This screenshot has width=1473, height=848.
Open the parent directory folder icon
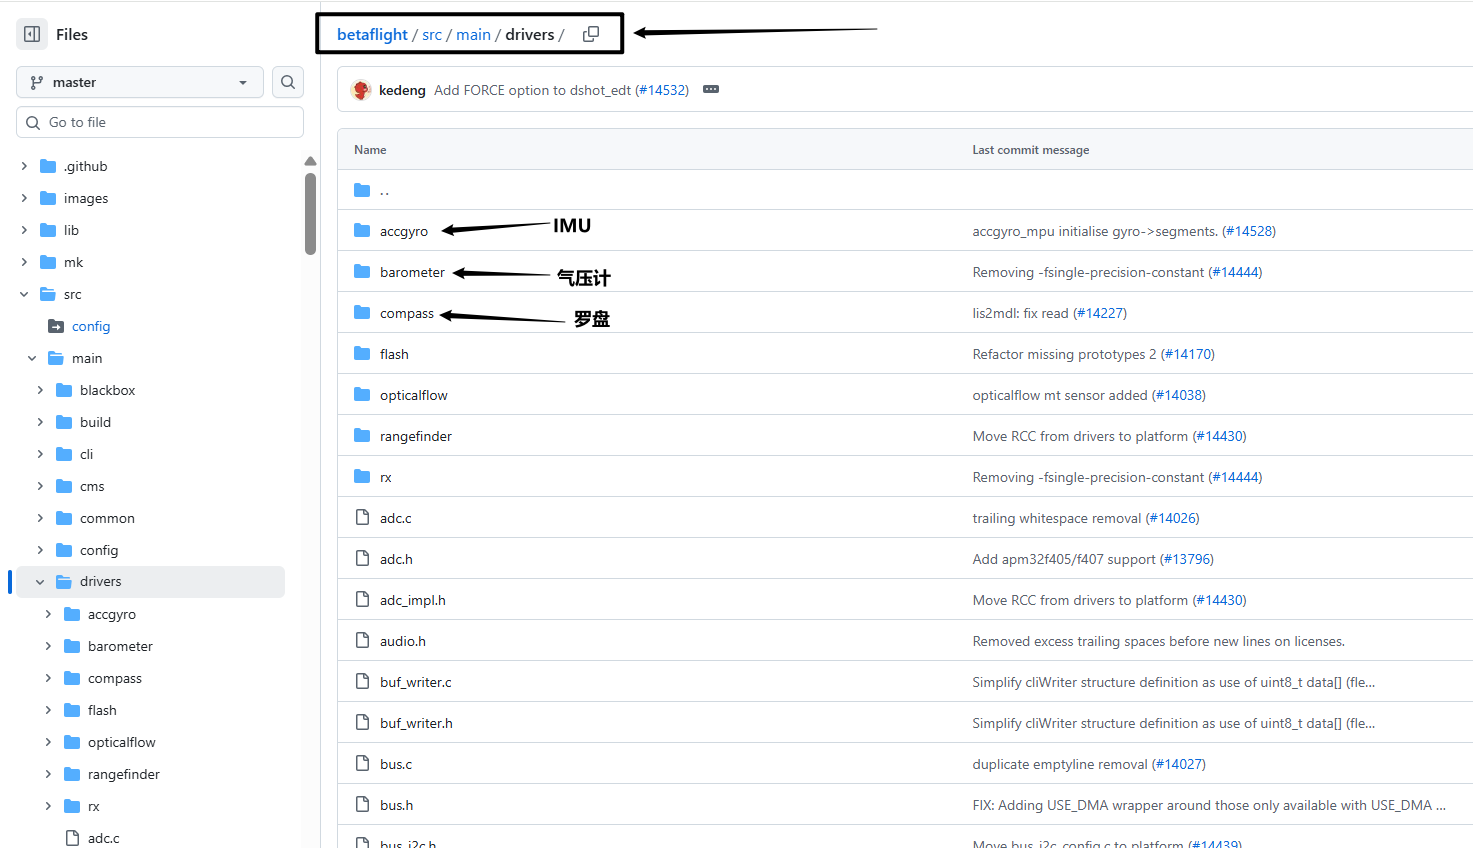362,190
